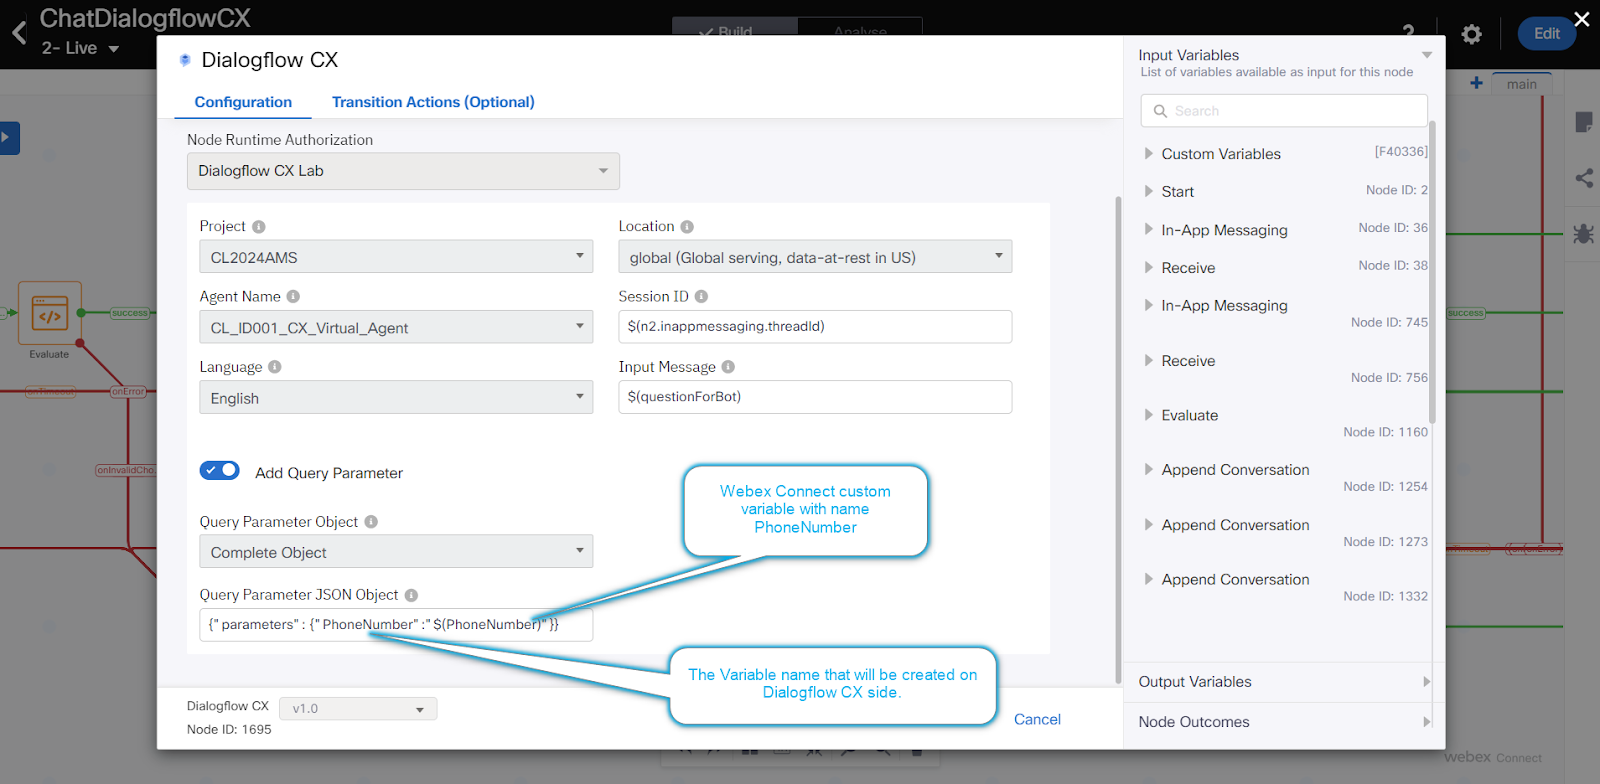Click the debug bug icon in right sidebar
1600x784 pixels.
point(1583,233)
